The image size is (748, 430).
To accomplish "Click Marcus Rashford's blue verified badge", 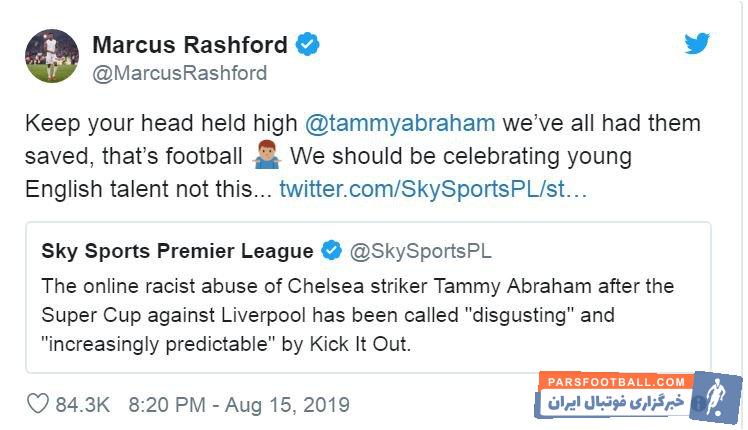I will [x=307, y=45].
